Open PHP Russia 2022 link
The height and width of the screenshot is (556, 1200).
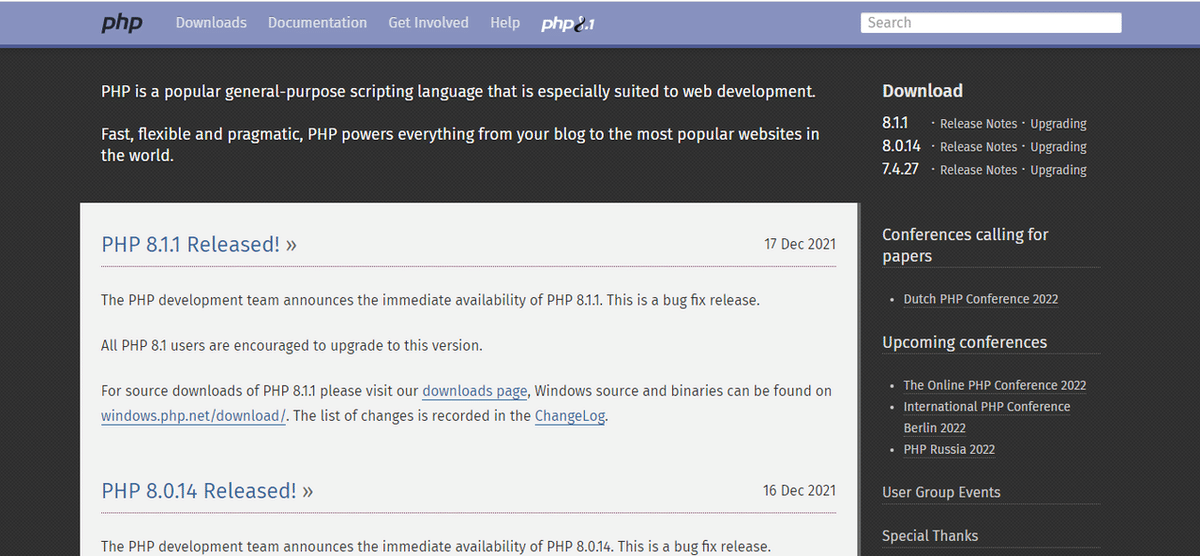coord(949,449)
